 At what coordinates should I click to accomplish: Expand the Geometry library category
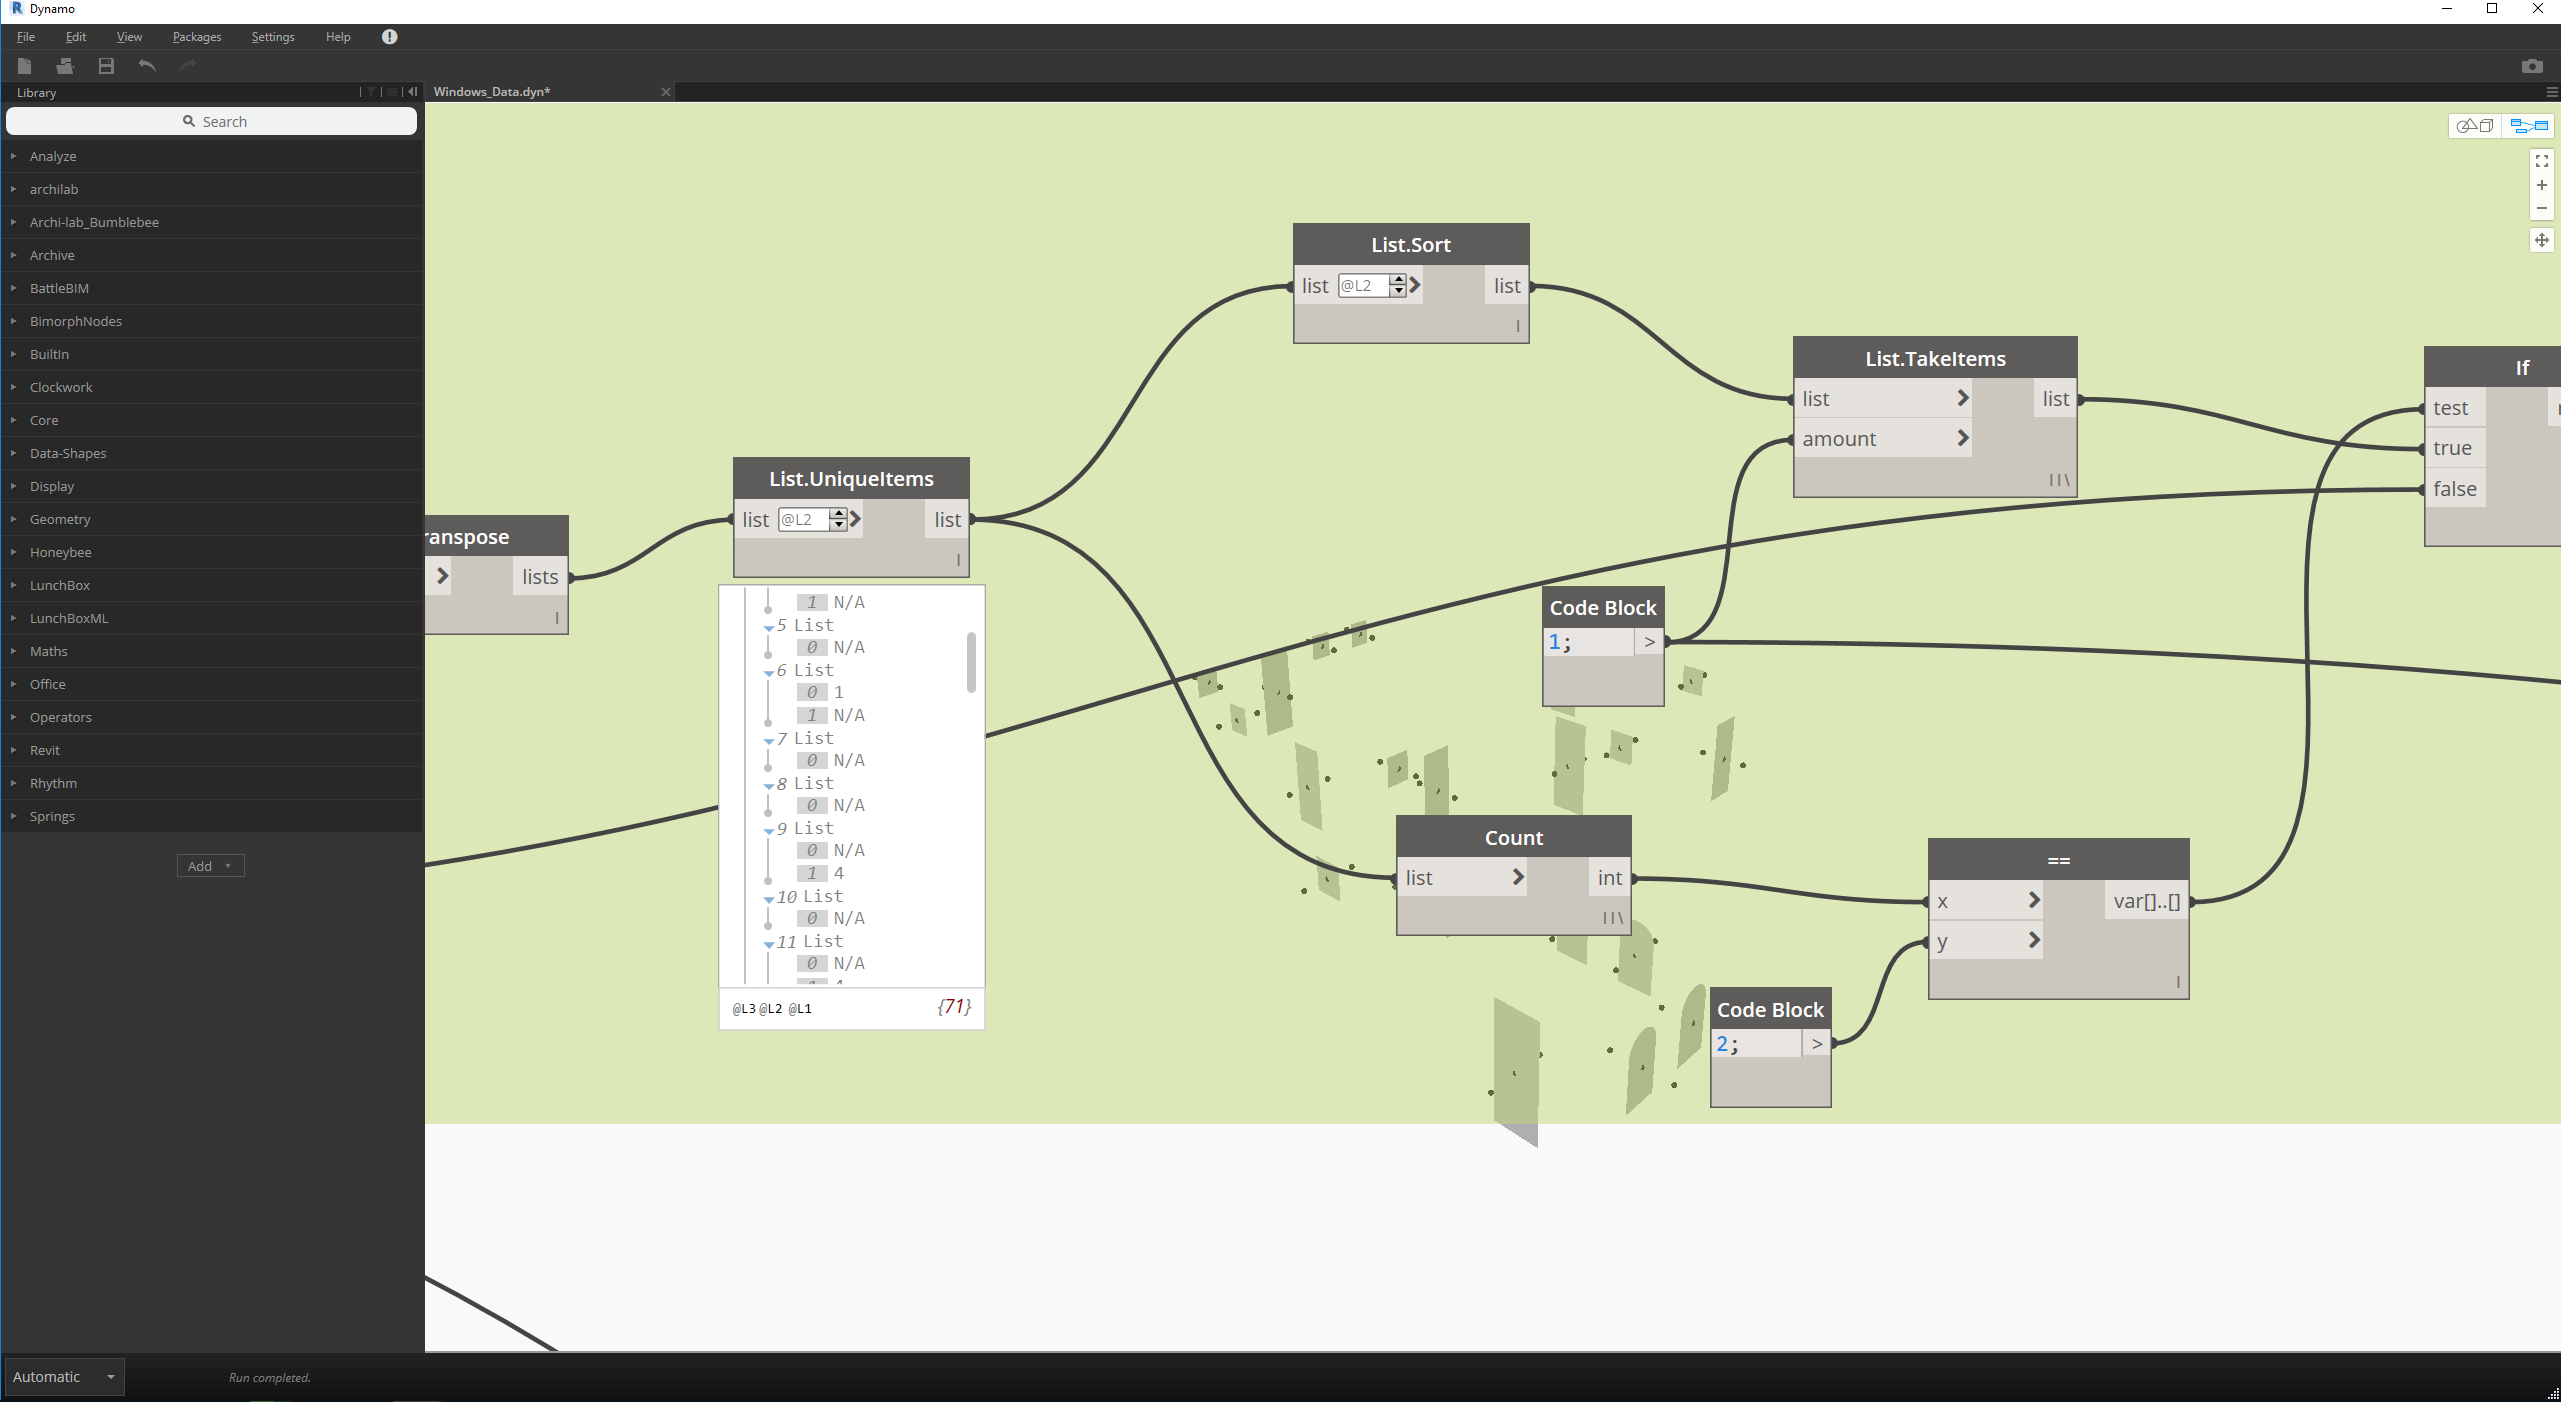[60, 519]
